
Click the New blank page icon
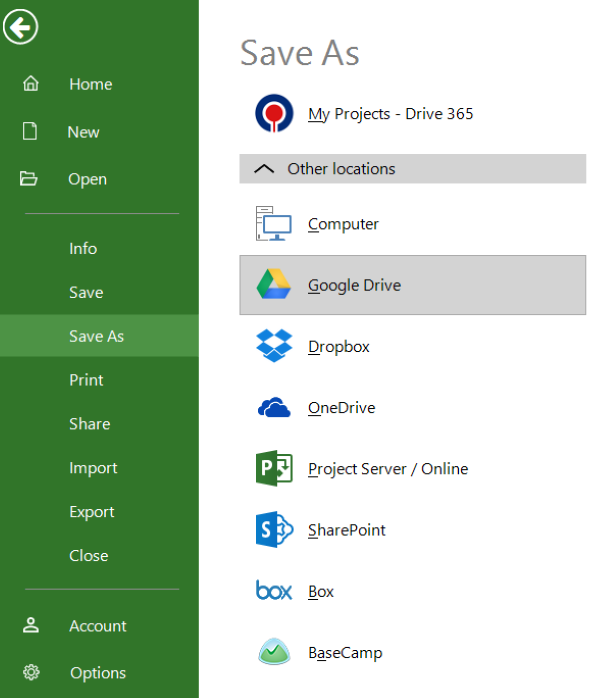click(x=30, y=131)
